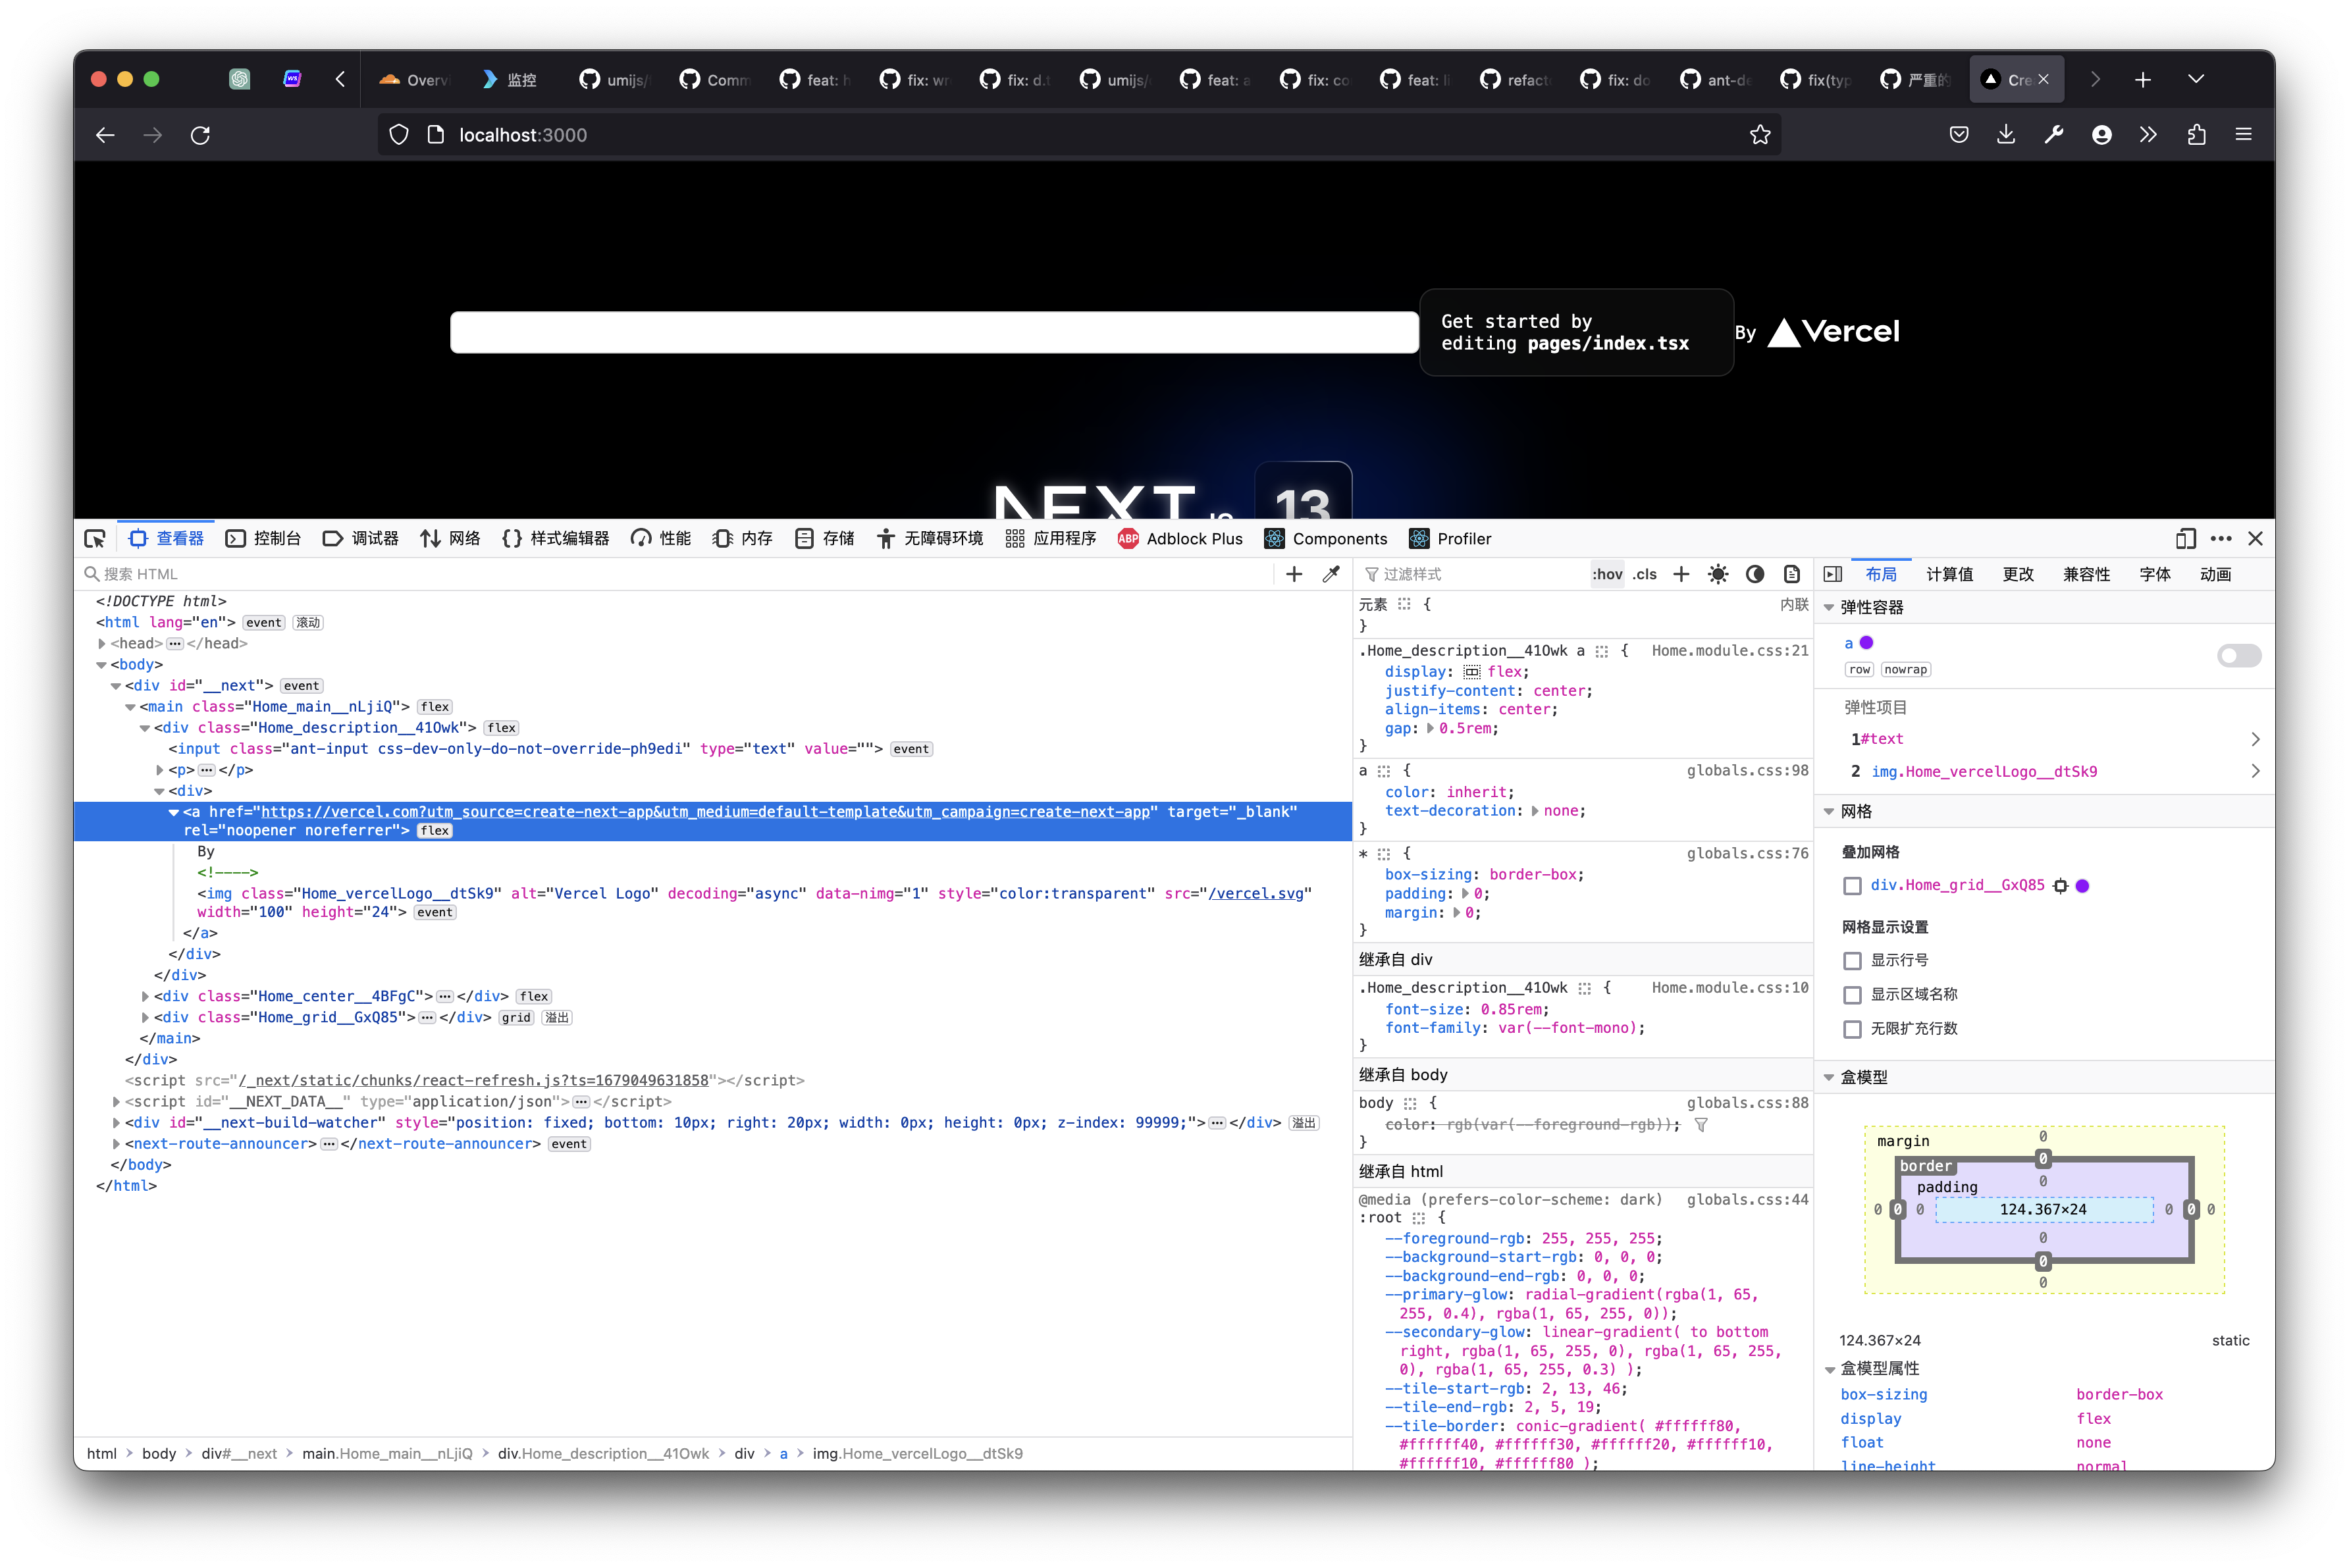Add a new CSS rule with plus icon
Viewport: 2349px width, 1568px height.
click(x=1681, y=574)
